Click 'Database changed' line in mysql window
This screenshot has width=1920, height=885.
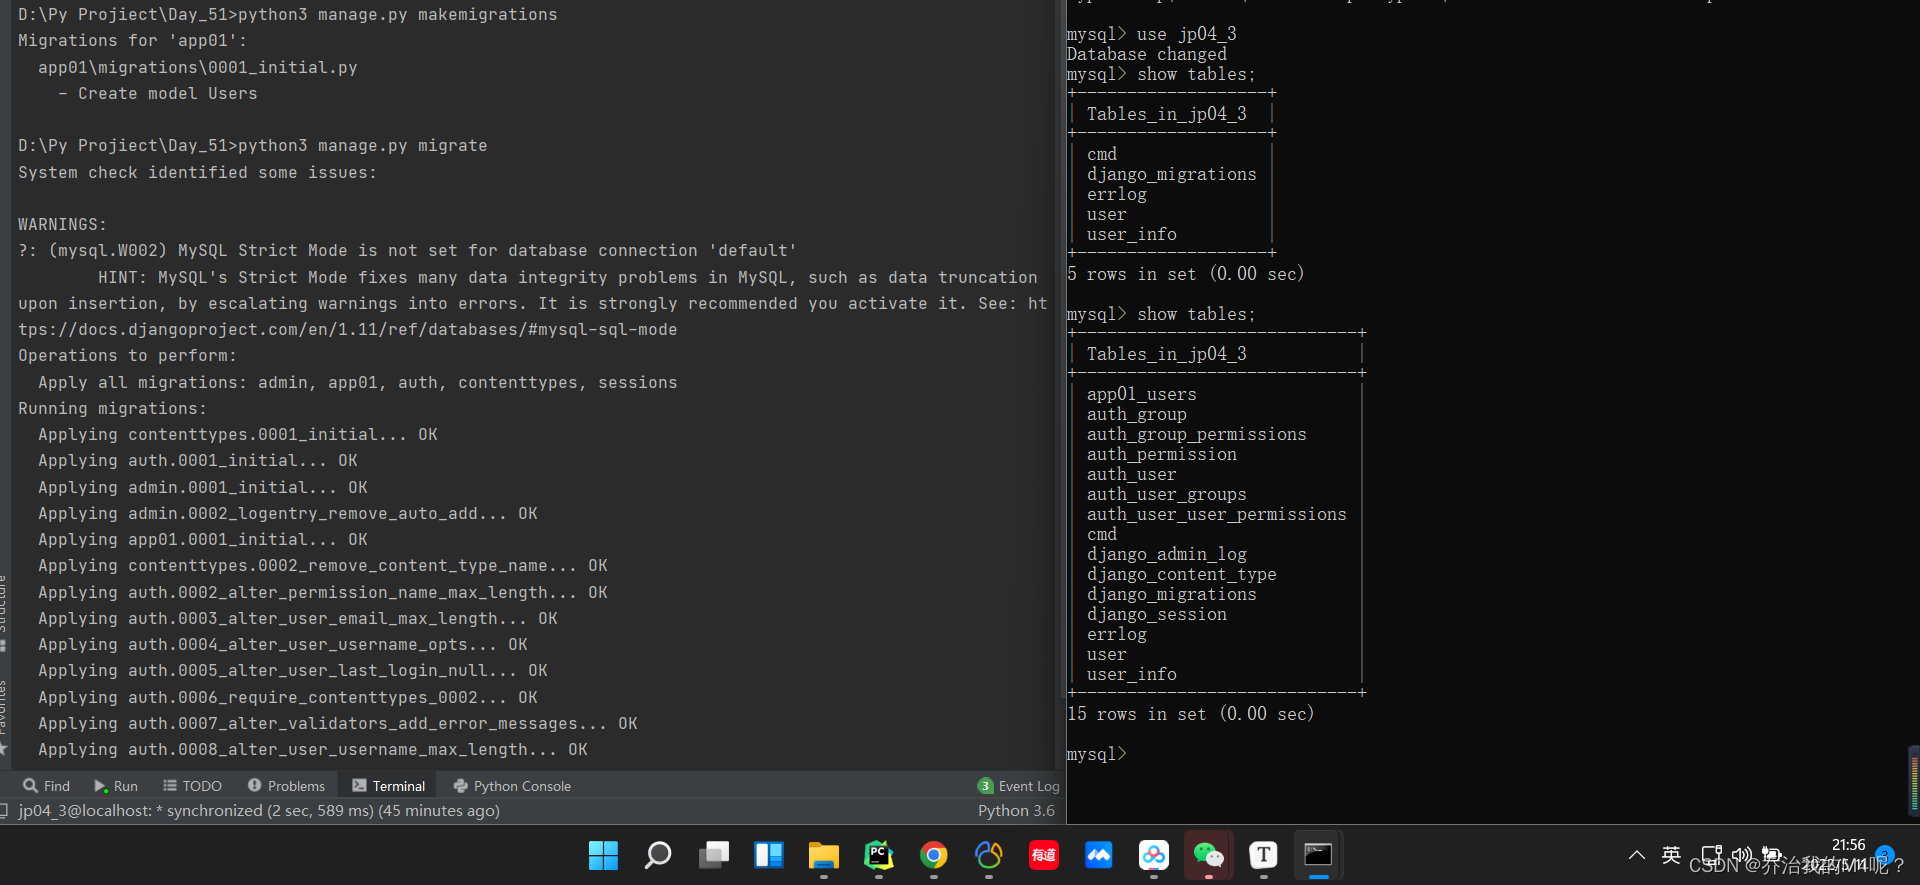tap(1146, 54)
